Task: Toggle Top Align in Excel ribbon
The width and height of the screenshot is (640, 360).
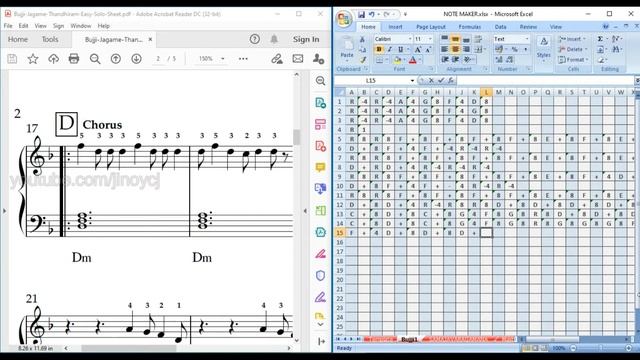Action: (444, 39)
